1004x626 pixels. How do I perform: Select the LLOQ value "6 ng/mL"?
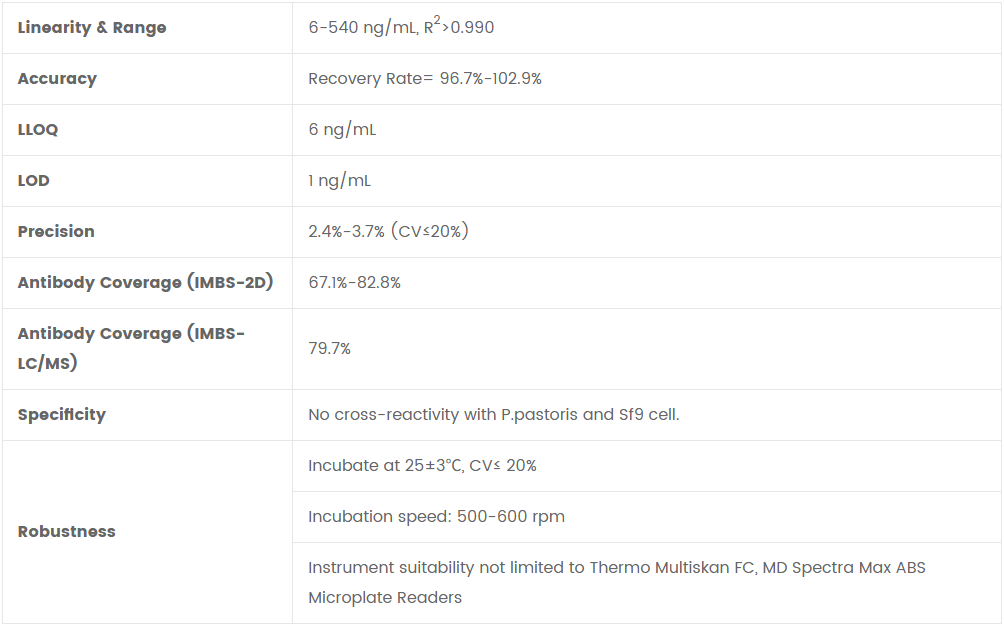342,130
